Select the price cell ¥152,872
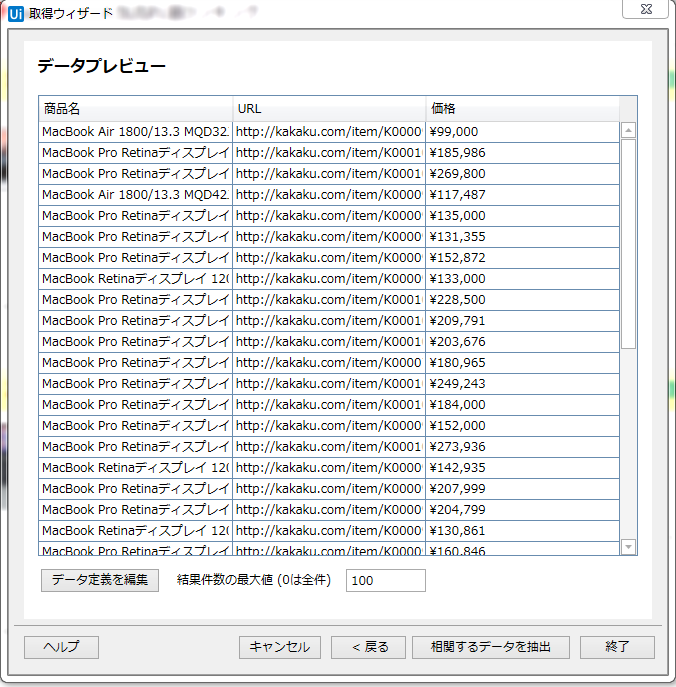Image resolution: width=676 pixels, height=687 pixels. [x=523, y=258]
